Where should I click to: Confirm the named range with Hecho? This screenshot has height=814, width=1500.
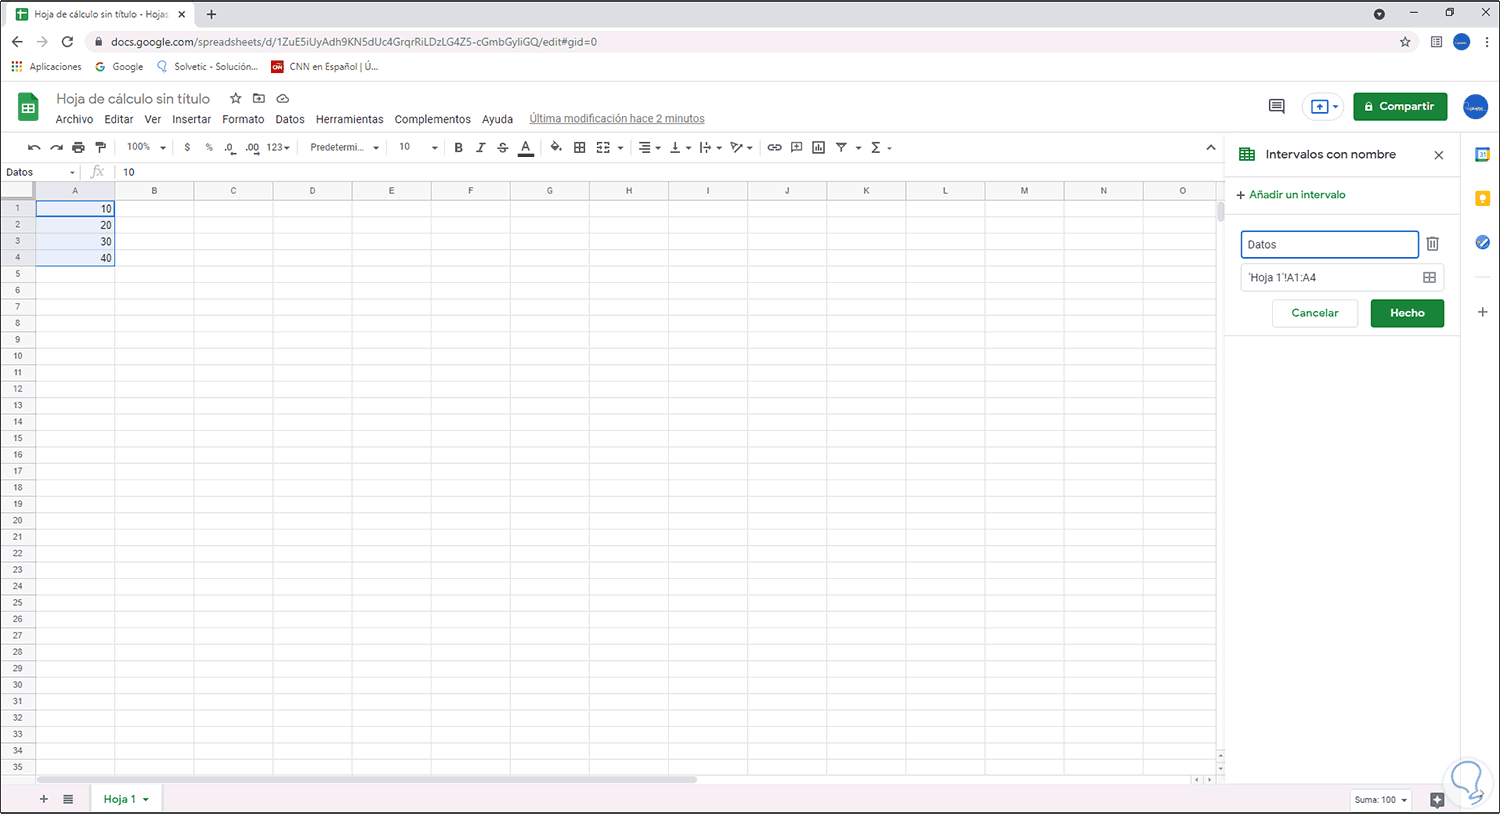(1407, 313)
